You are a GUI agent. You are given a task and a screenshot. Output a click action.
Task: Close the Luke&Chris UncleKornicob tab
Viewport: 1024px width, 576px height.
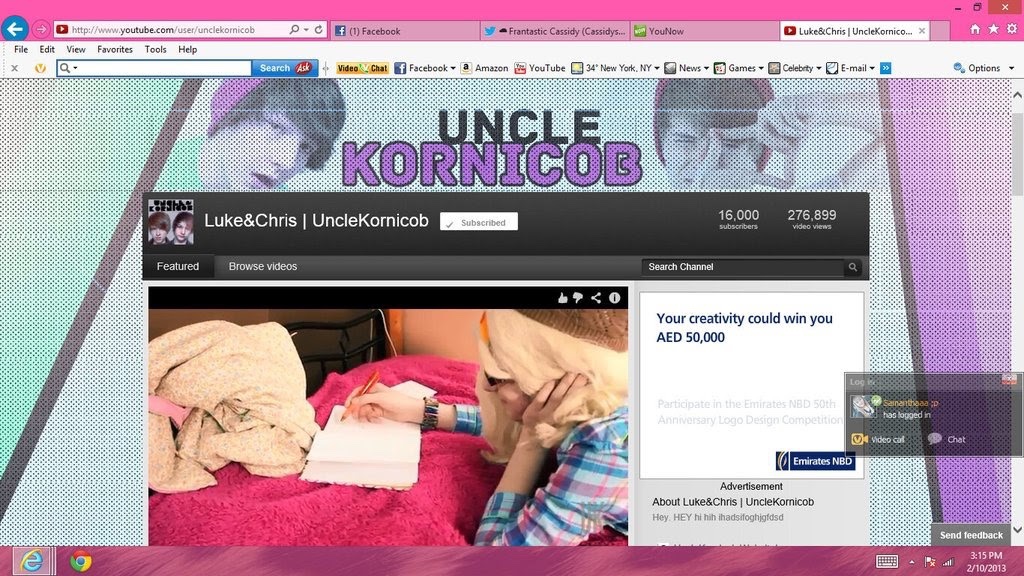[921, 31]
